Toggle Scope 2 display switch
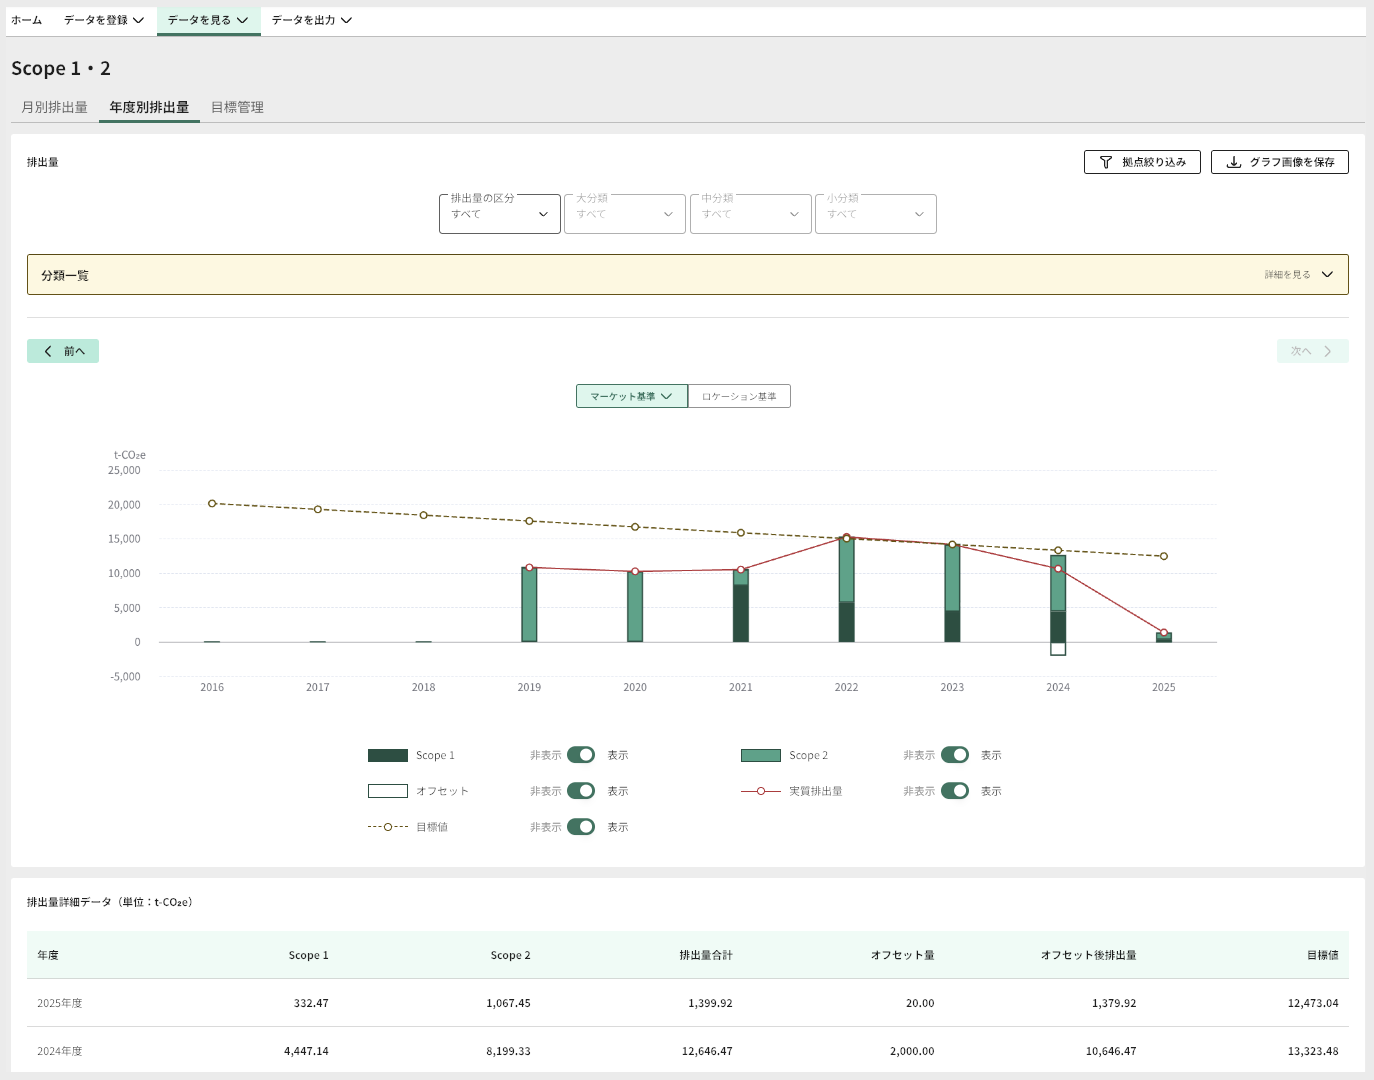 954,755
